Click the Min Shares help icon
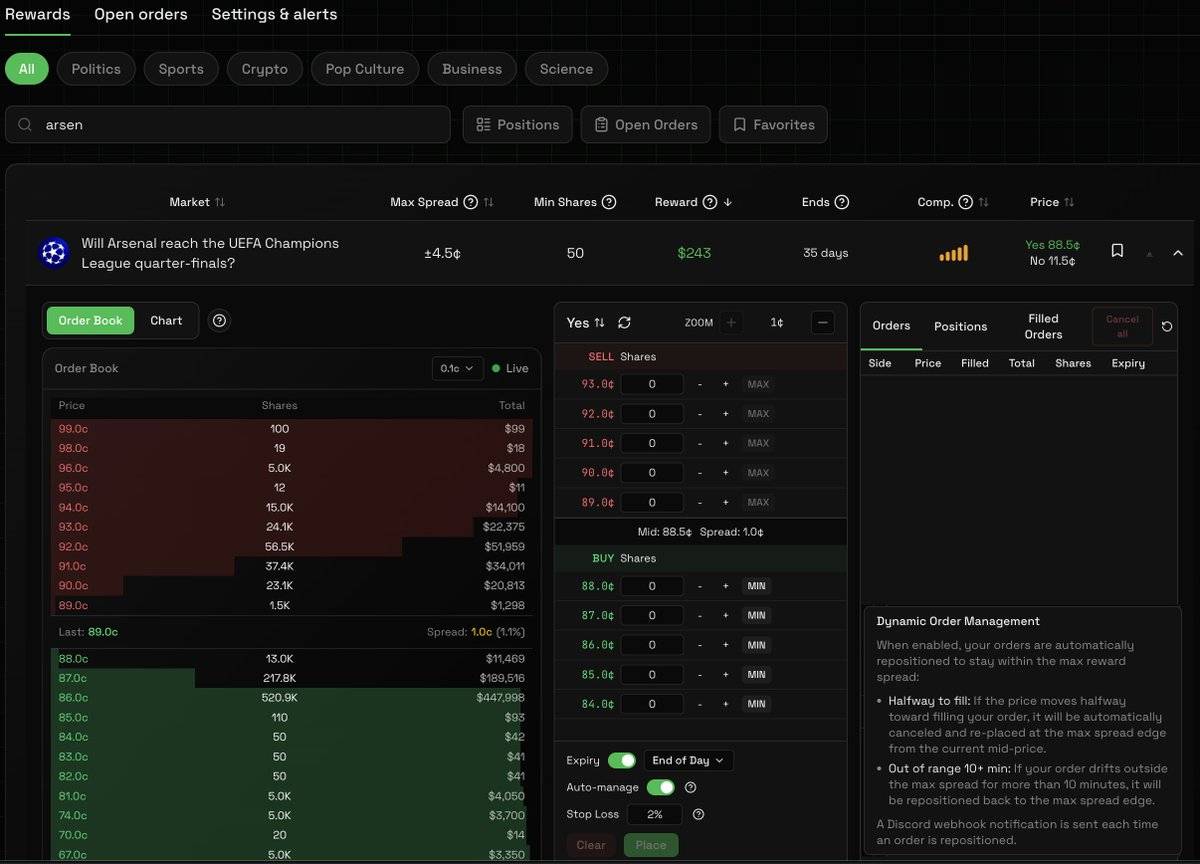The width and height of the screenshot is (1200, 864). click(x=609, y=202)
